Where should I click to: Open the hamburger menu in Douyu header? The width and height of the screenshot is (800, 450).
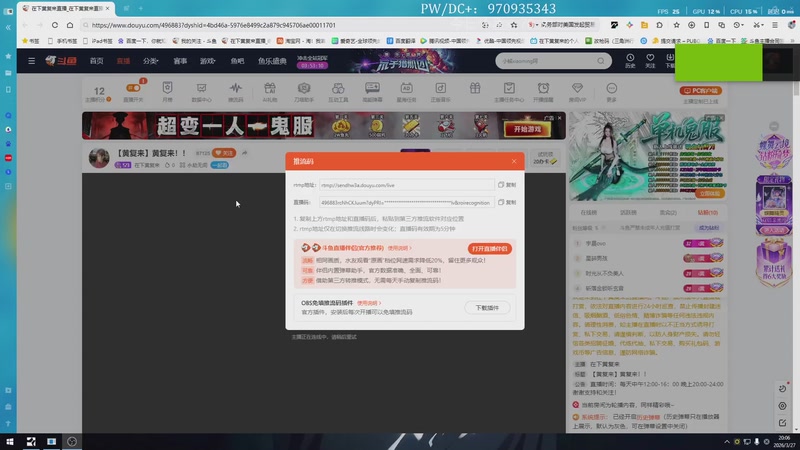[x=31, y=61]
